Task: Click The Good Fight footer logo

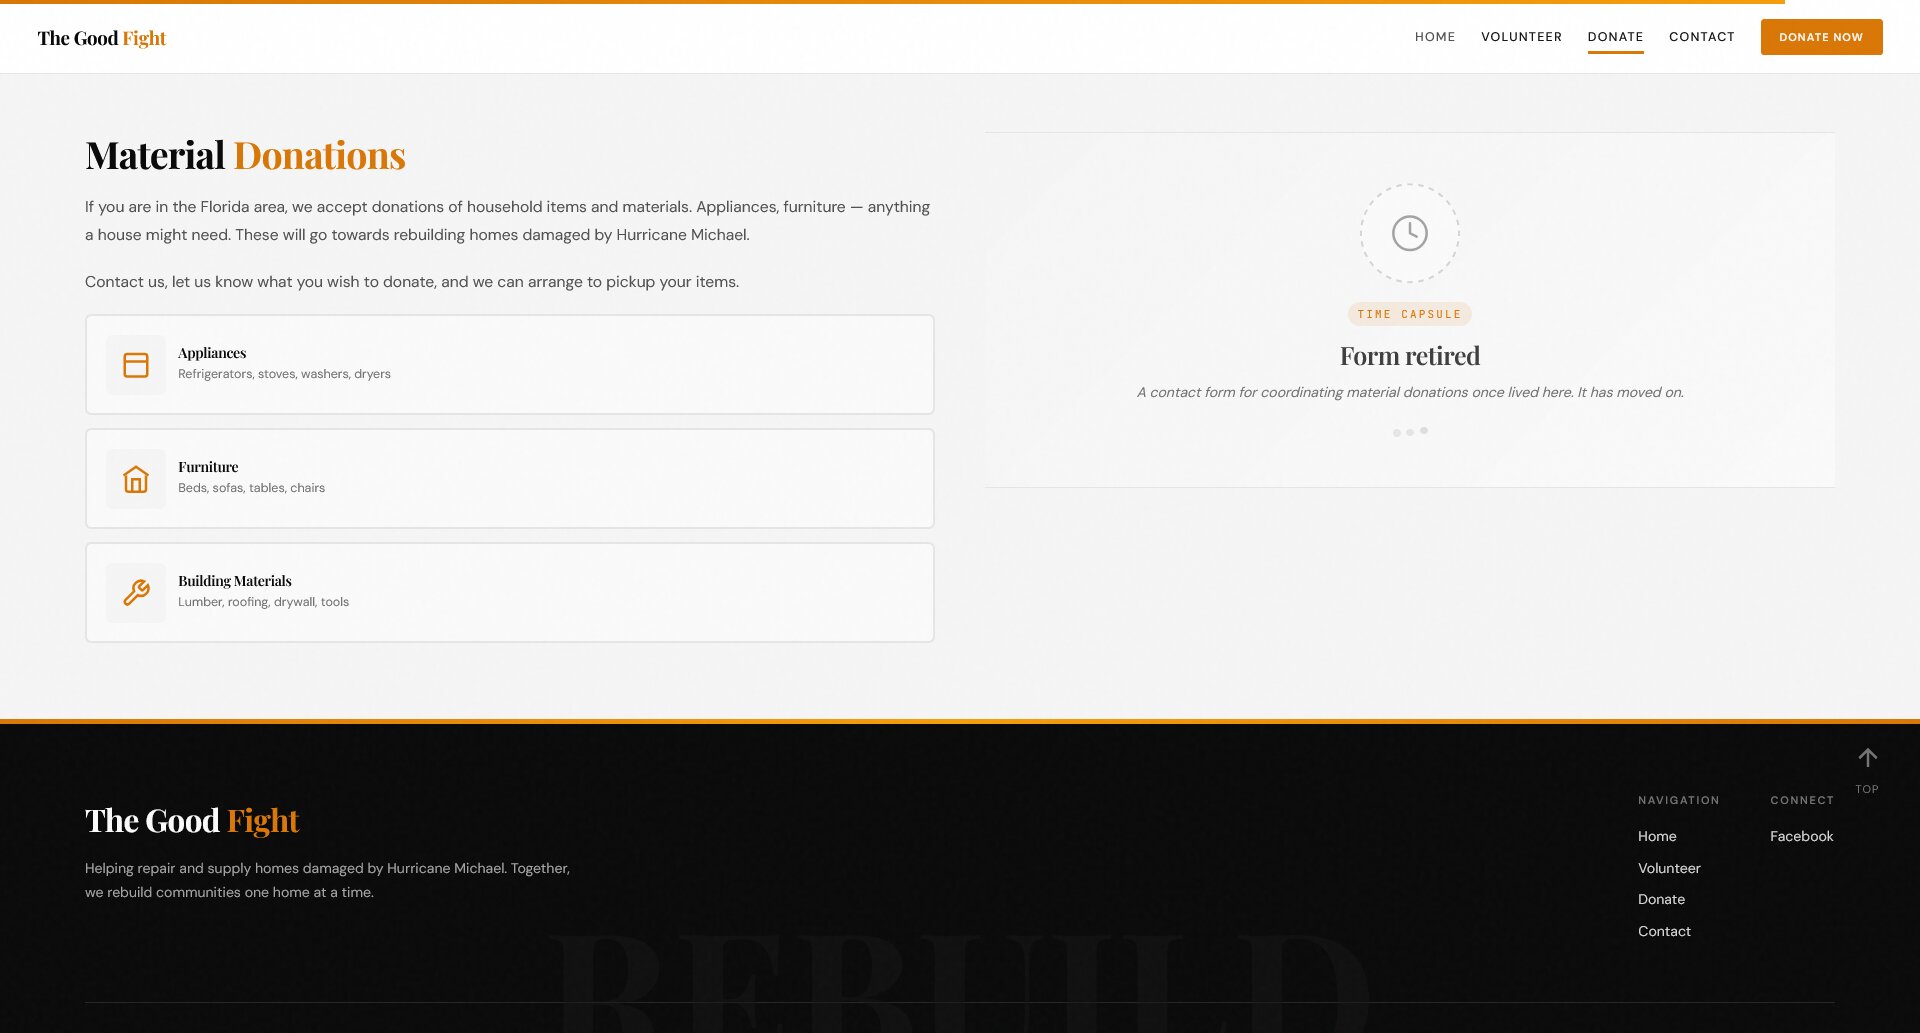Action: (192, 821)
